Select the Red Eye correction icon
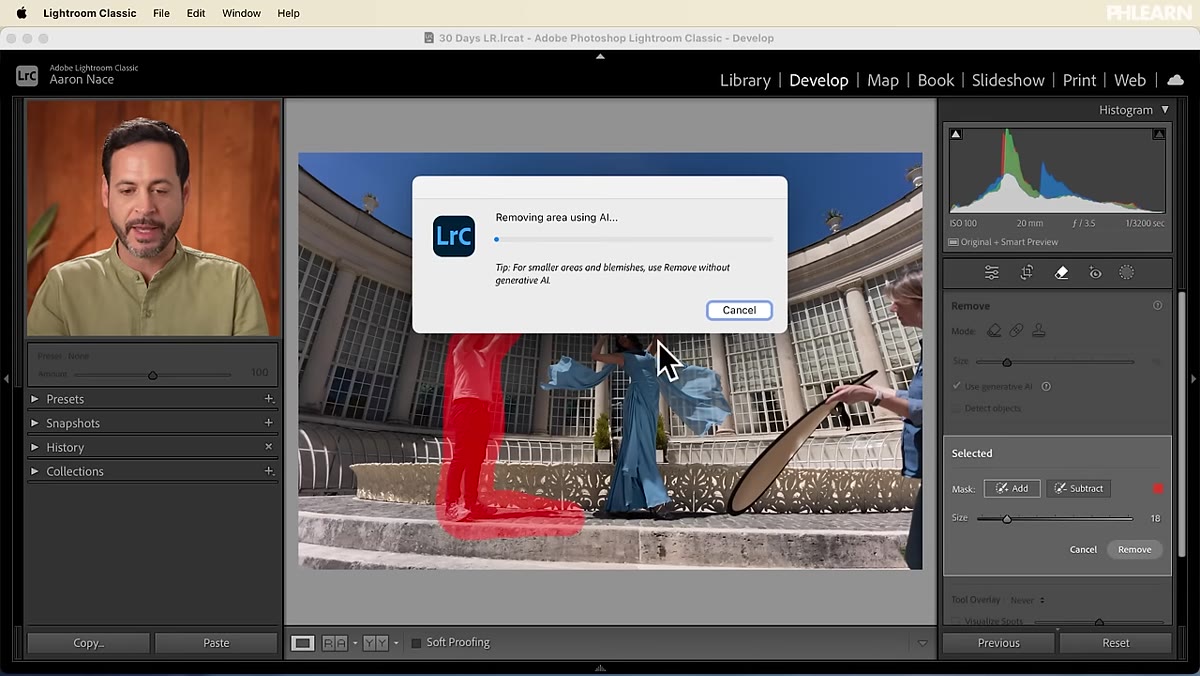 pos(1095,272)
